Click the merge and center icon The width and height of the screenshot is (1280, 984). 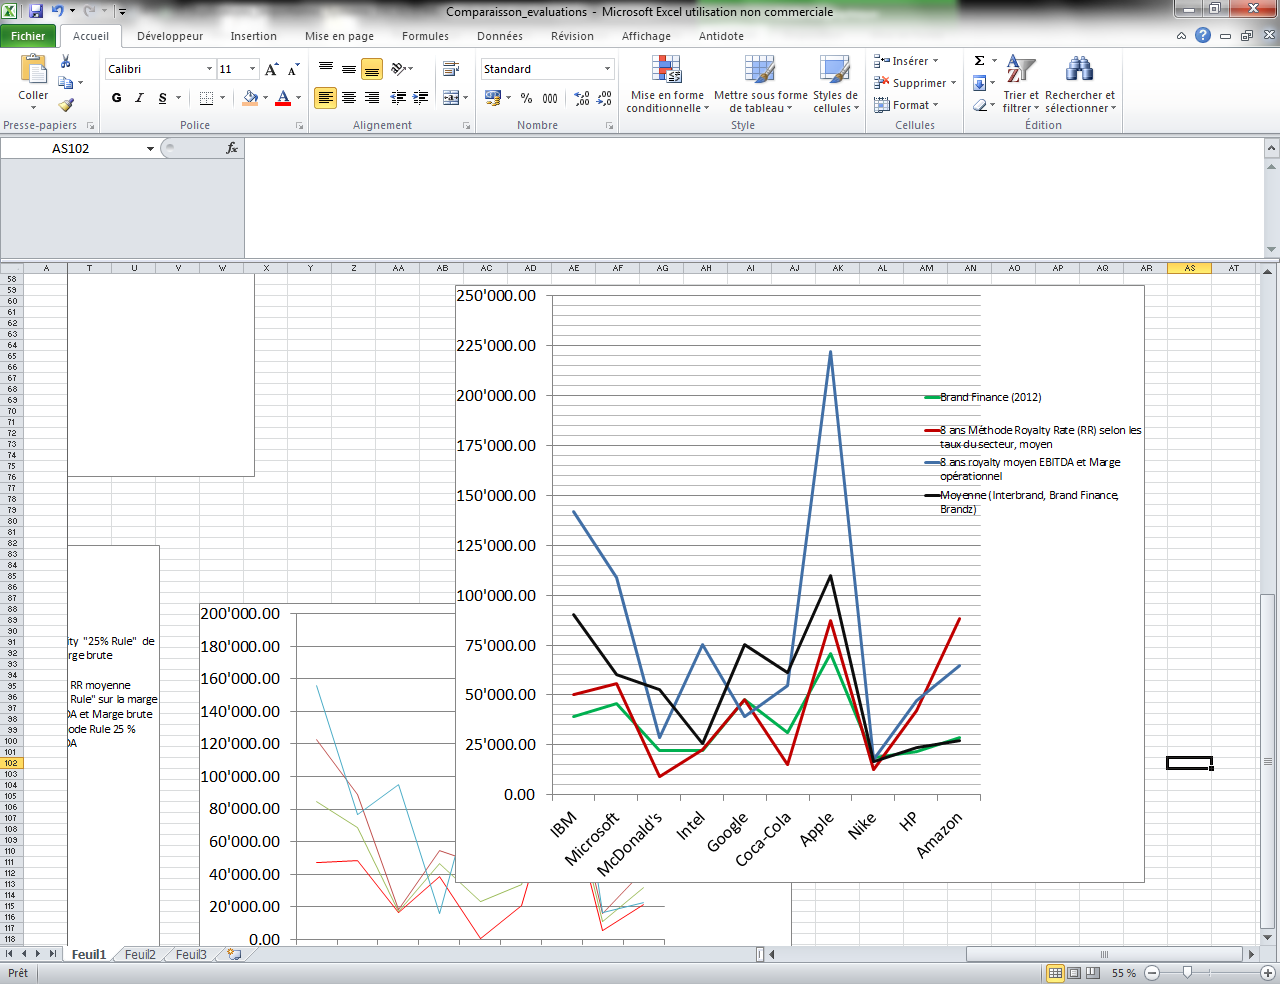tap(451, 98)
